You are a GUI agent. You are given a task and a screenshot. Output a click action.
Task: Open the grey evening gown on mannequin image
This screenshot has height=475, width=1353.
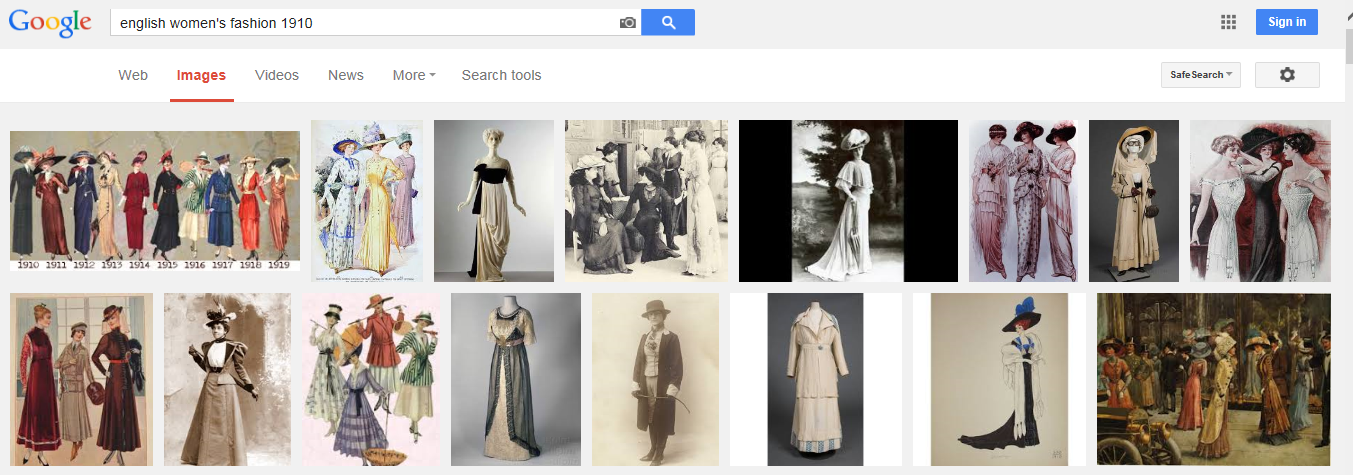pyautogui.click(x=516, y=379)
